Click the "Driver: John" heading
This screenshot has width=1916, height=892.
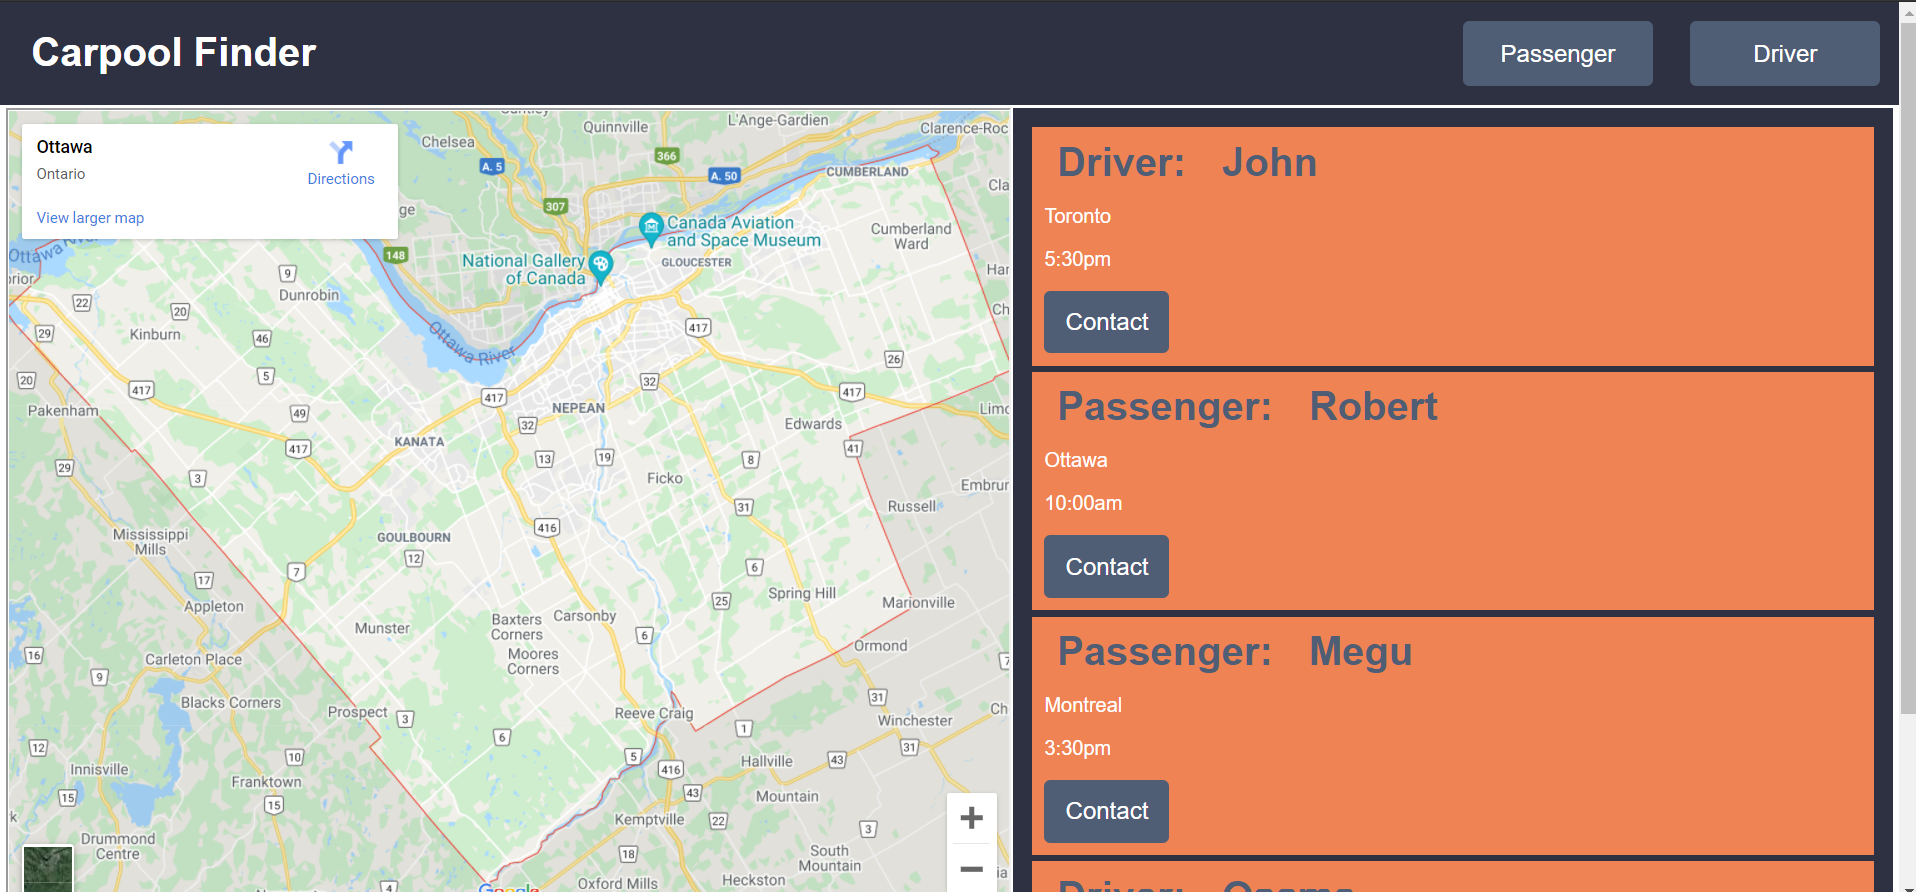(x=1187, y=162)
